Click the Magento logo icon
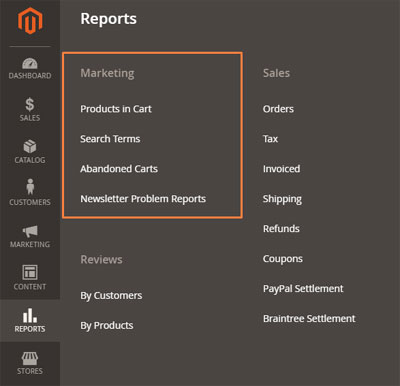Screen dimensions: 400x386 [30, 21]
